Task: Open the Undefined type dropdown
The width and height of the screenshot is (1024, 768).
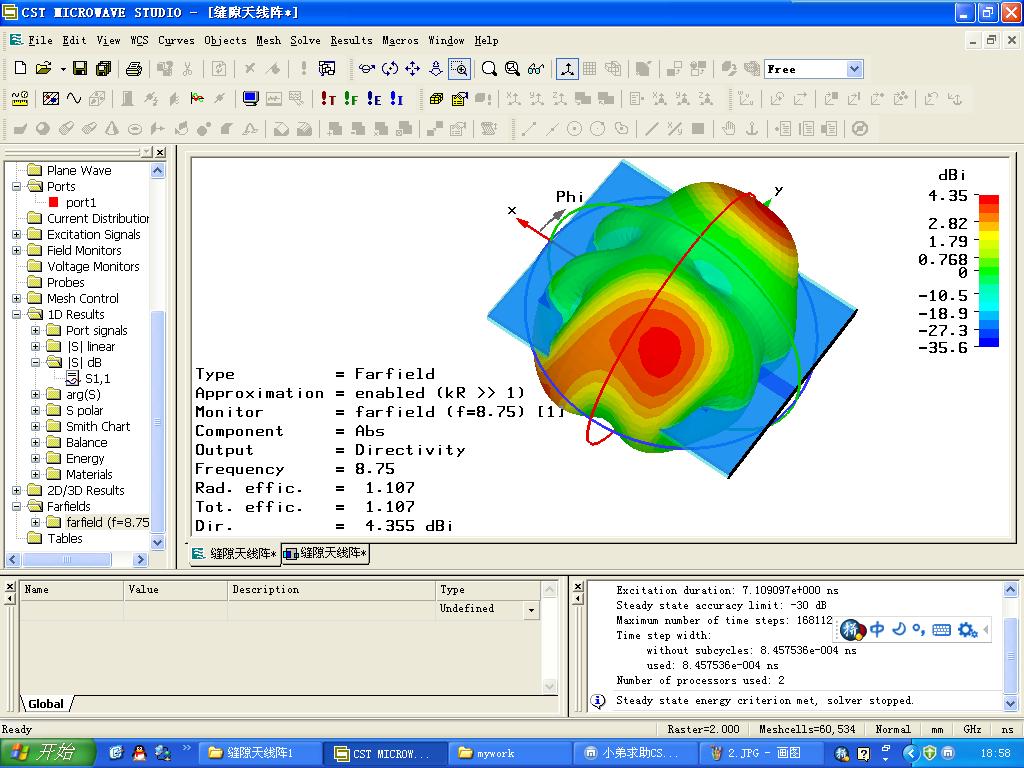Action: point(531,610)
